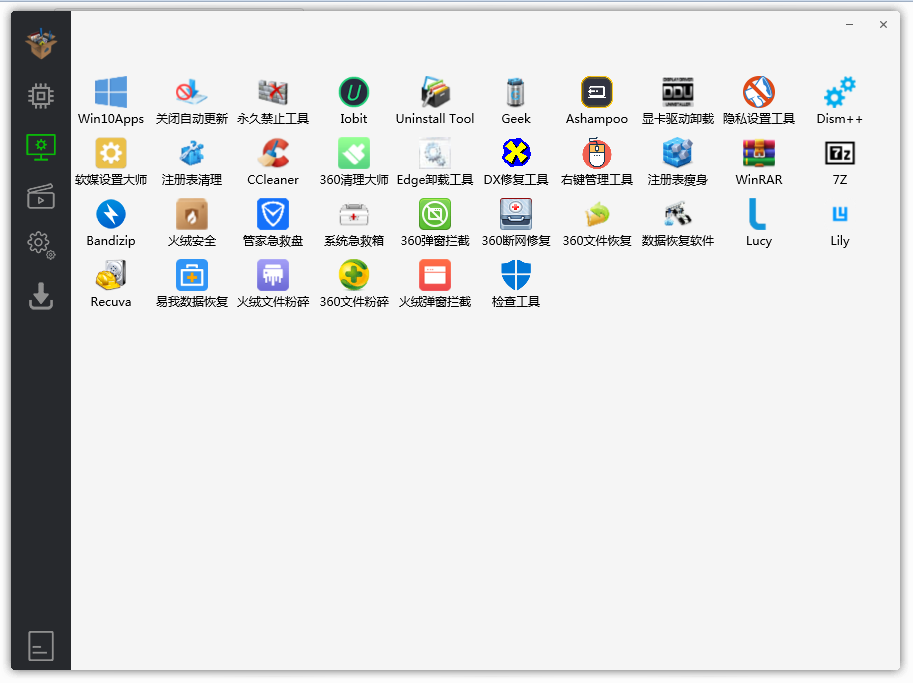913x683 pixels.
Task: Open the Win10Apps tool
Action: pyautogui.click(x=111, y=94)
